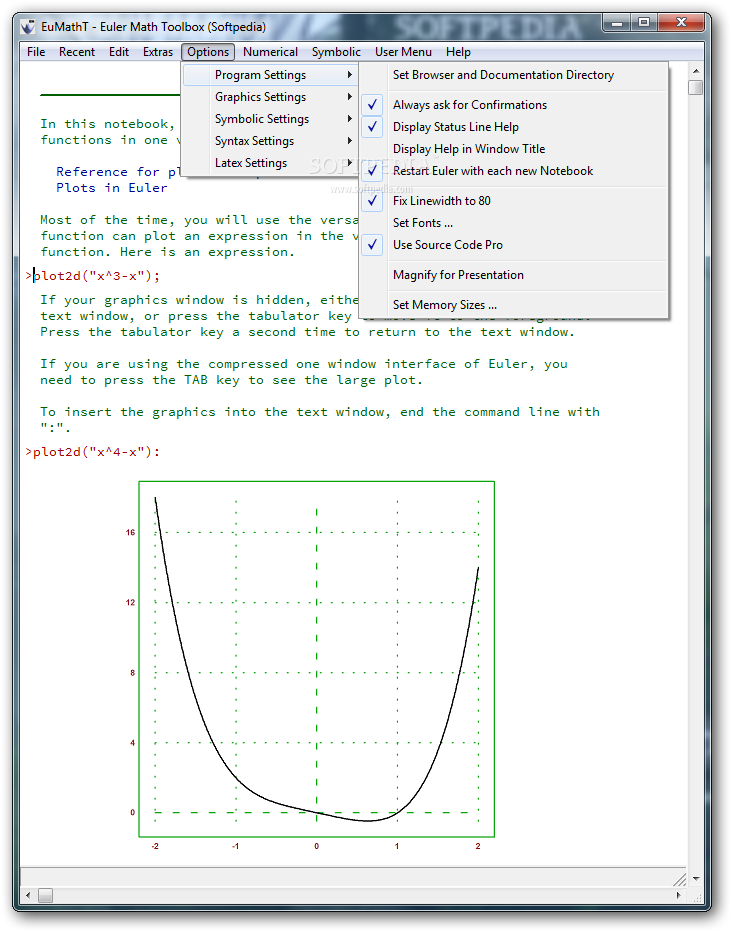This screenshot has width=732, height=932.
Task: Open Set Memory Sizes dialog
Action: point(513,305)
